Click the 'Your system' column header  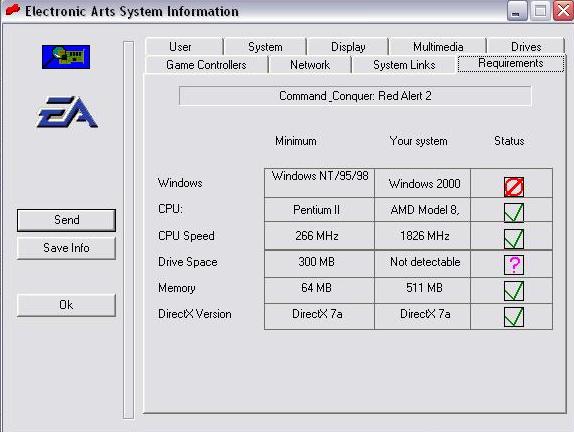point(418,141)
